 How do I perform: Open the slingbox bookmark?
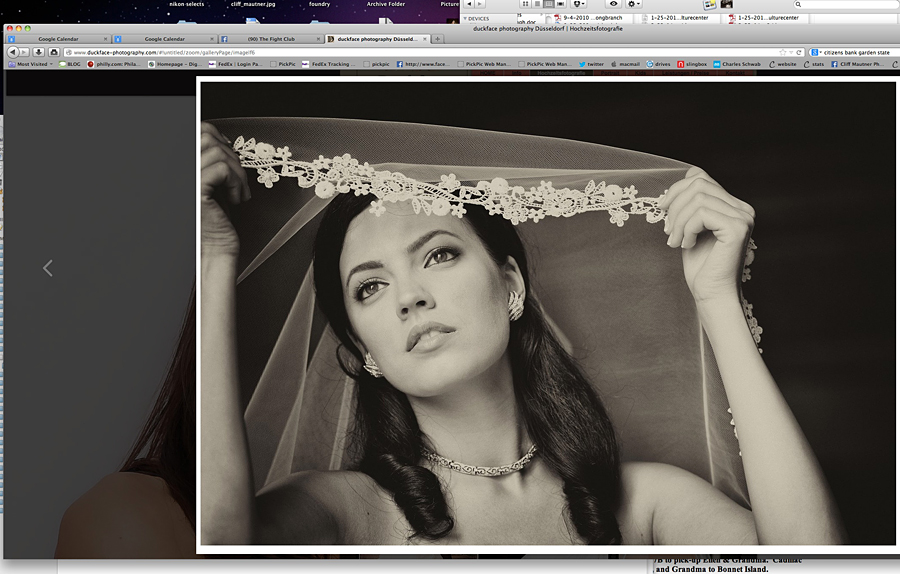tap(692, 64)
